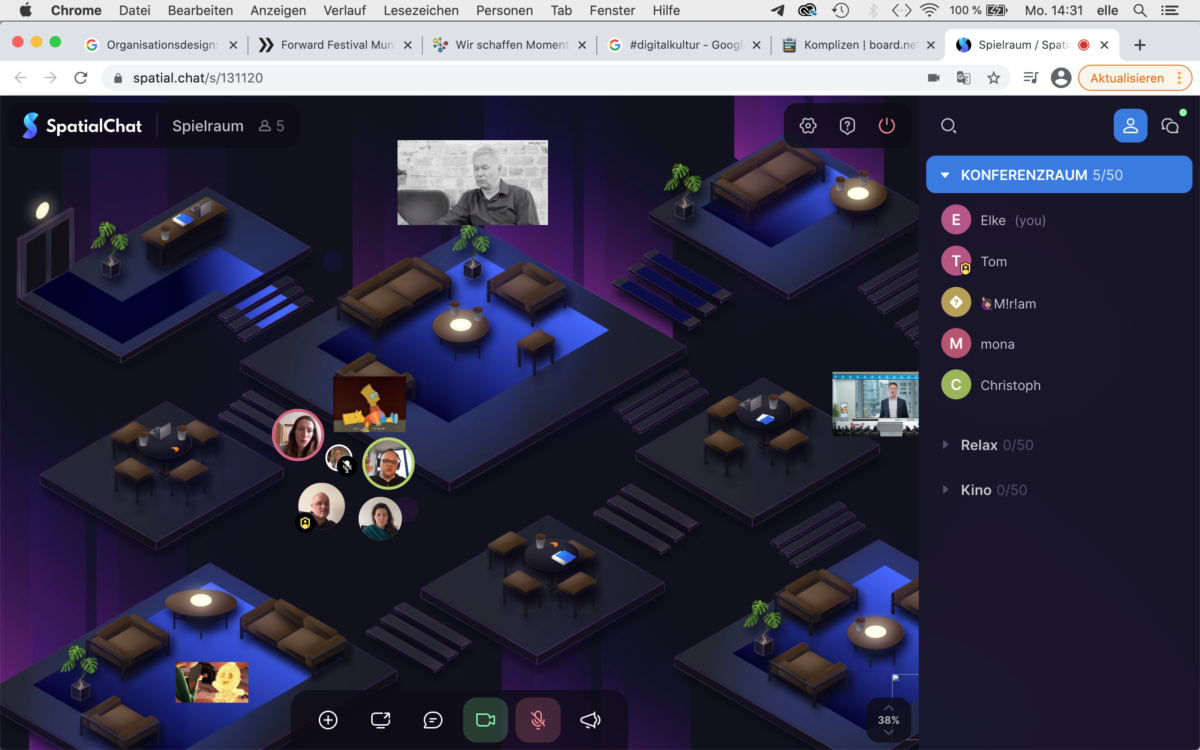Increase zoom level above 38%
Image resolution: width=1200 pixels, height=750 pixels.
click(889, 707)
